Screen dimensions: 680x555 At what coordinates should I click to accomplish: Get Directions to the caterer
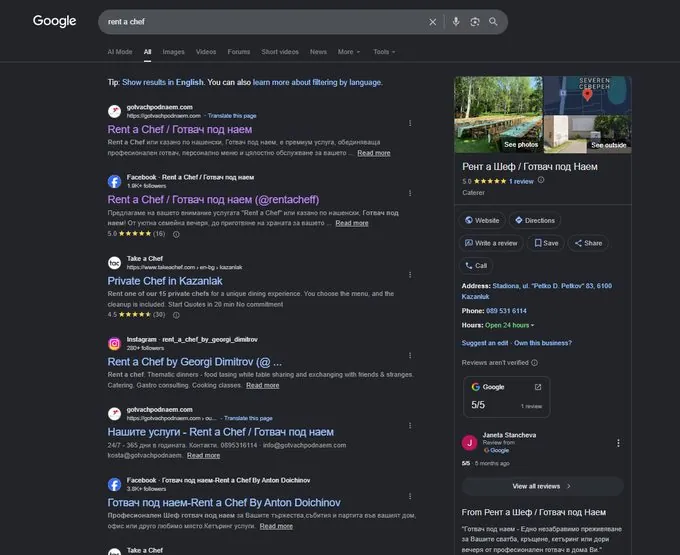click(x=535, y=220)
